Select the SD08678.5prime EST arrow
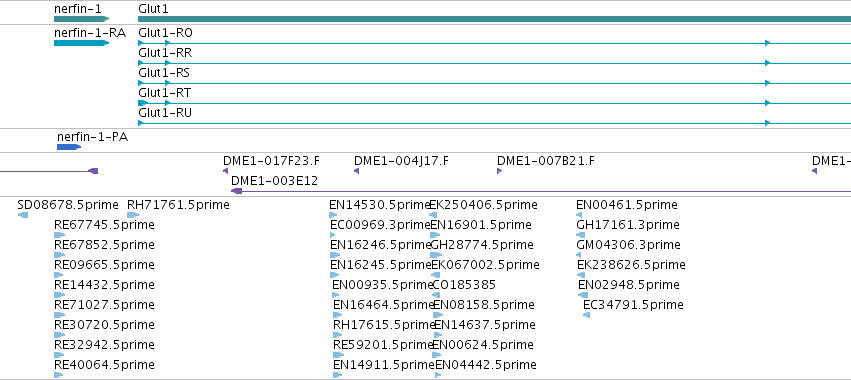Screen dimensions: 851x380 tap(23, 215)
